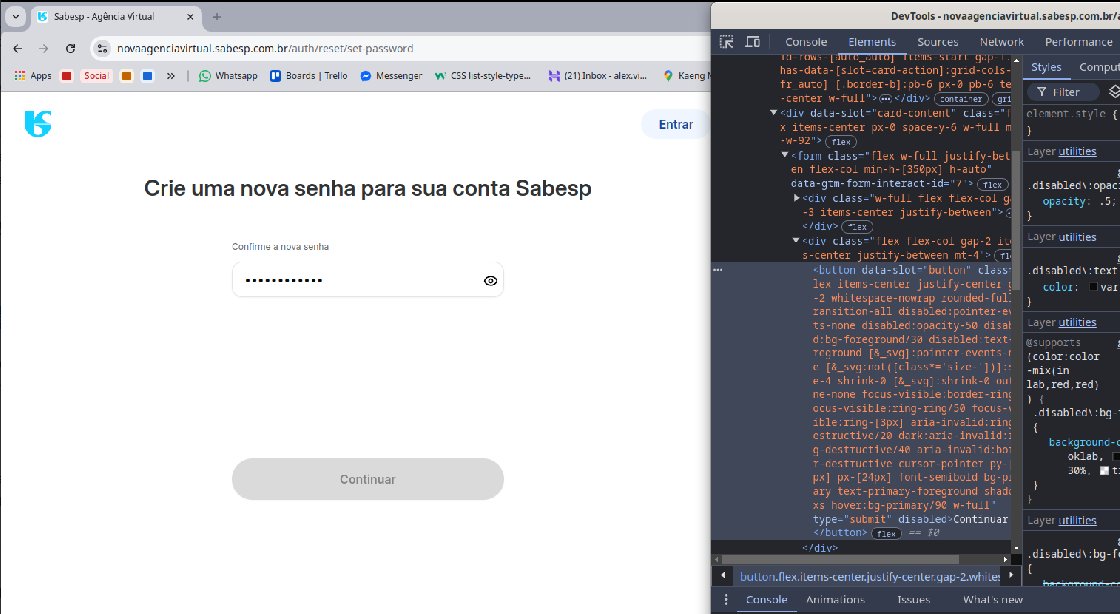Collapse the form element node
Image resolution: width=1120 pixels, height=614 pixels.
pos(784,155)
